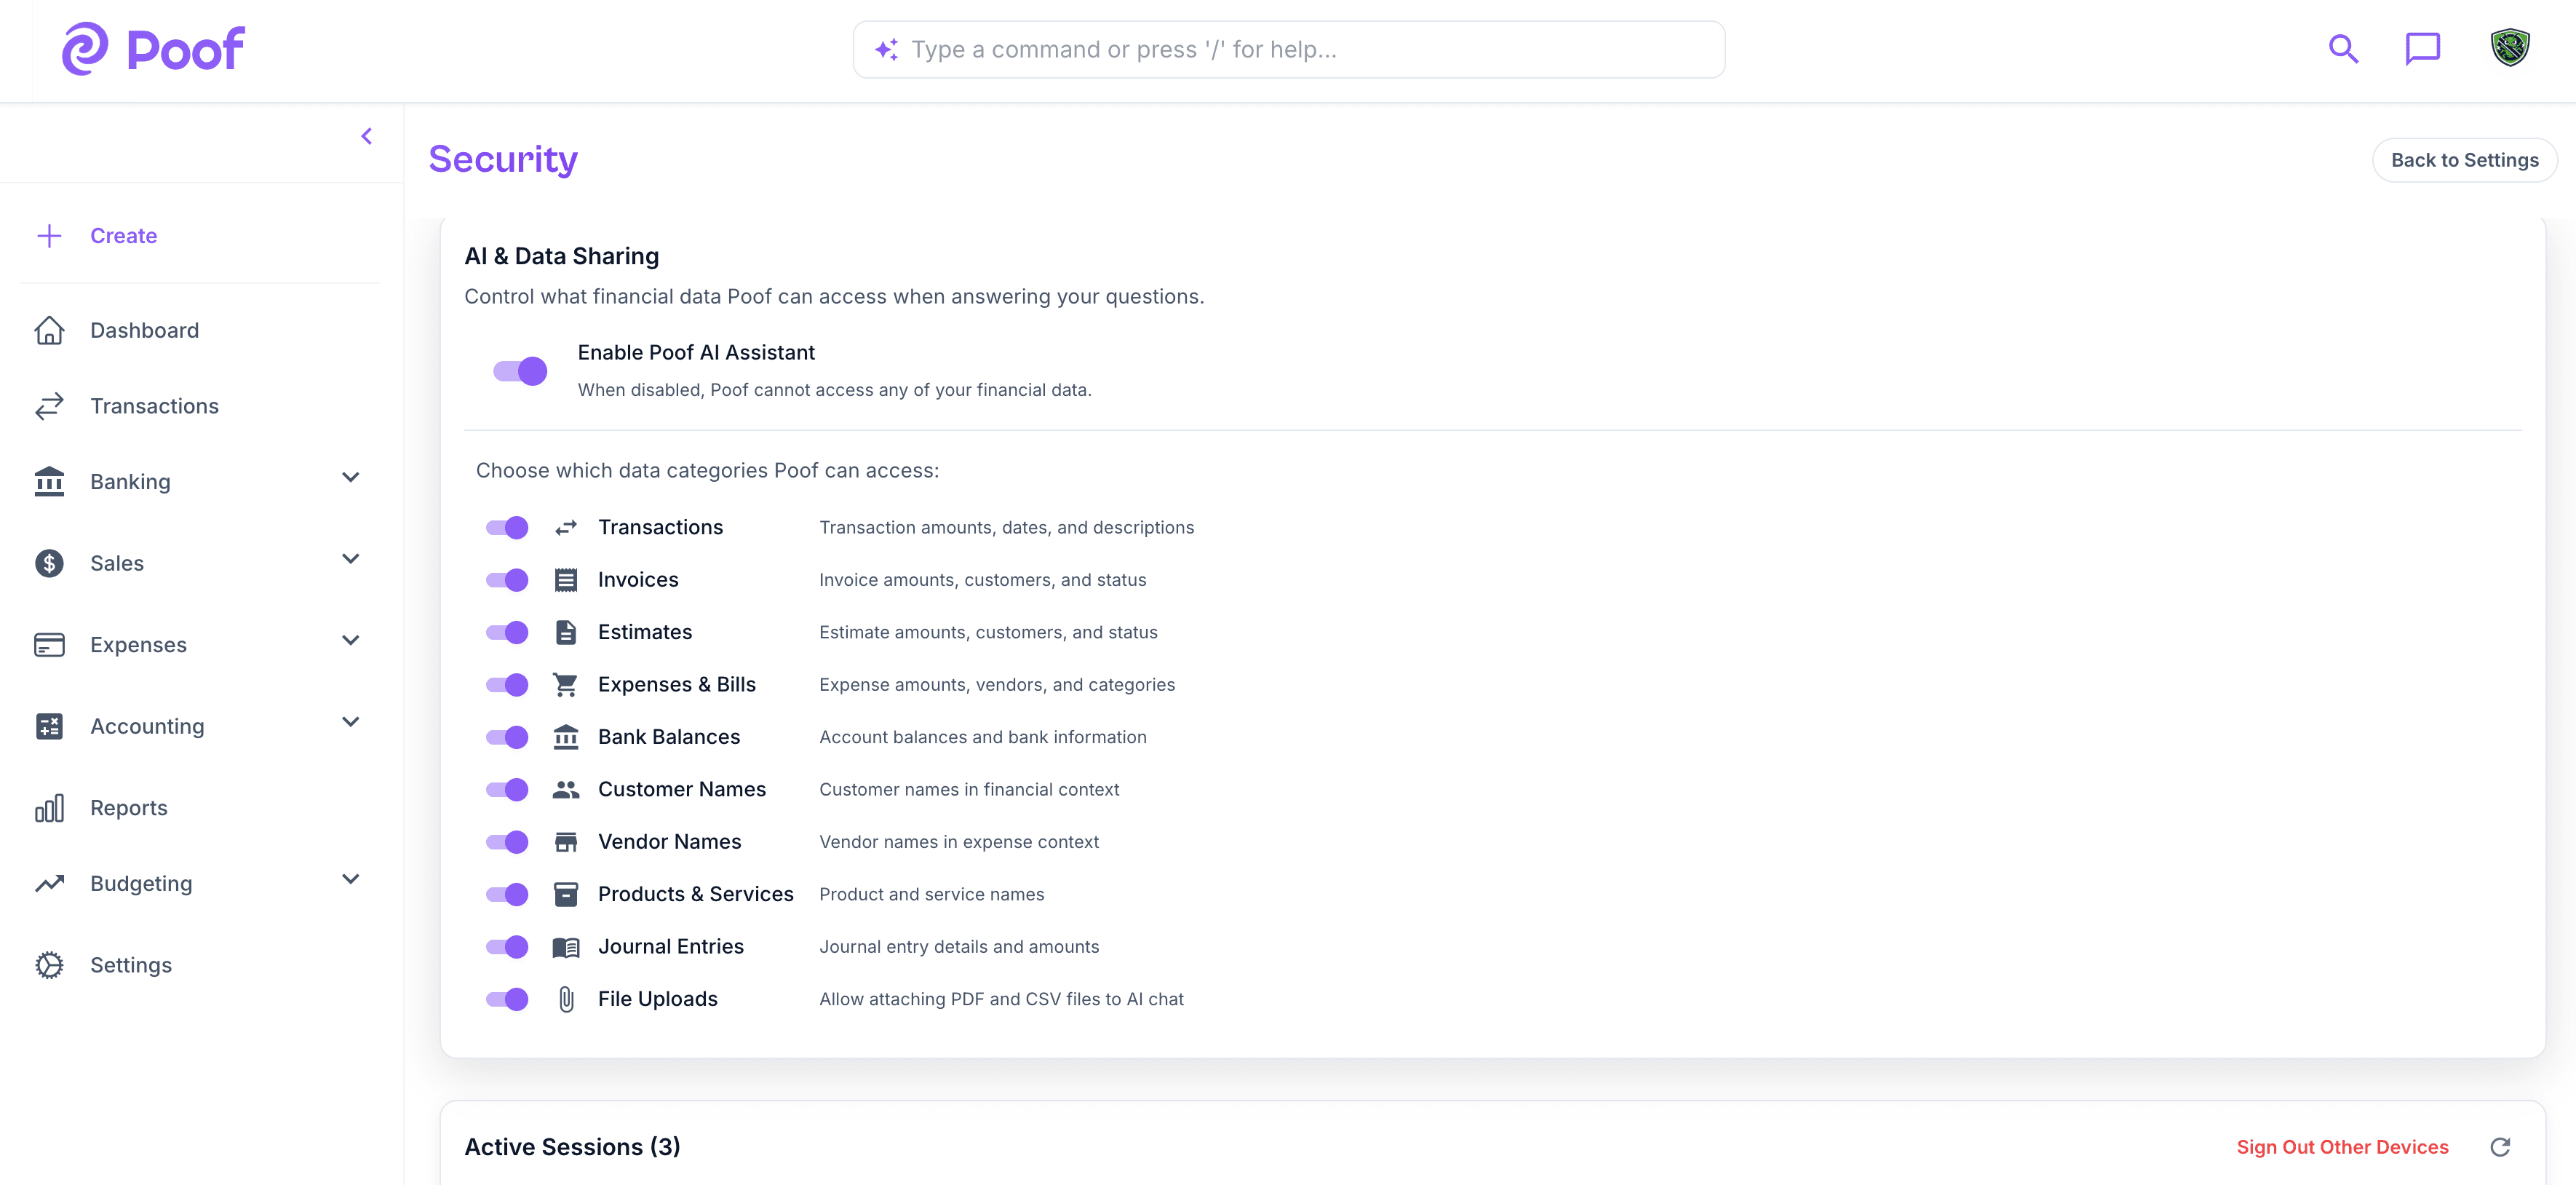Disable the Poof AI Assistant

[x=521, y=370]
